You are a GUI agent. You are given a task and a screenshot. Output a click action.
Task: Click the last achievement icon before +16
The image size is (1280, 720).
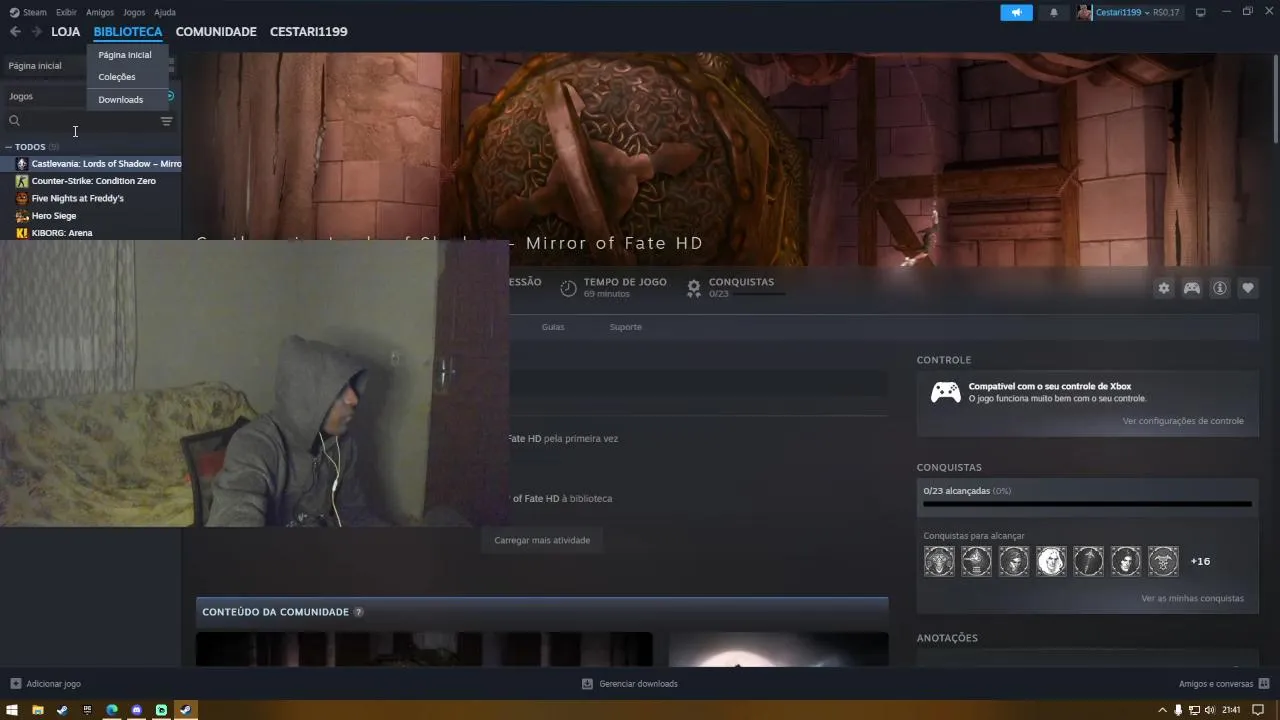click(x=1163, y=561)
